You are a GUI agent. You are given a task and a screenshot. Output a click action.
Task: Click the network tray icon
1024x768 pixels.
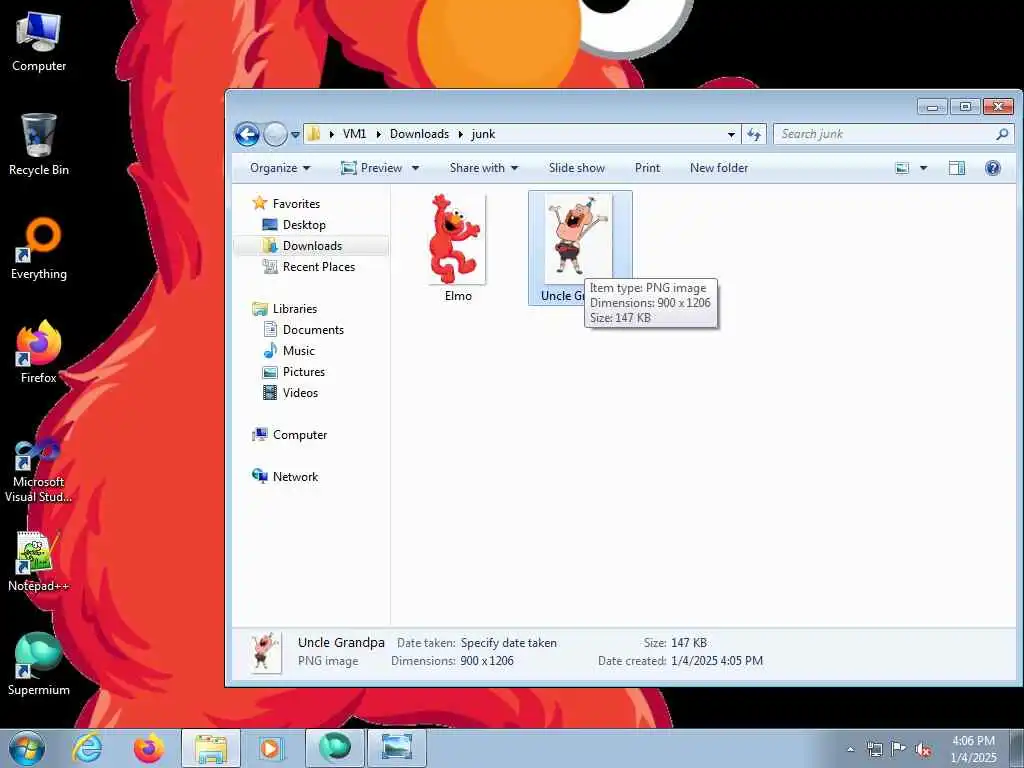pyautogui.click(x=874, y=749)
